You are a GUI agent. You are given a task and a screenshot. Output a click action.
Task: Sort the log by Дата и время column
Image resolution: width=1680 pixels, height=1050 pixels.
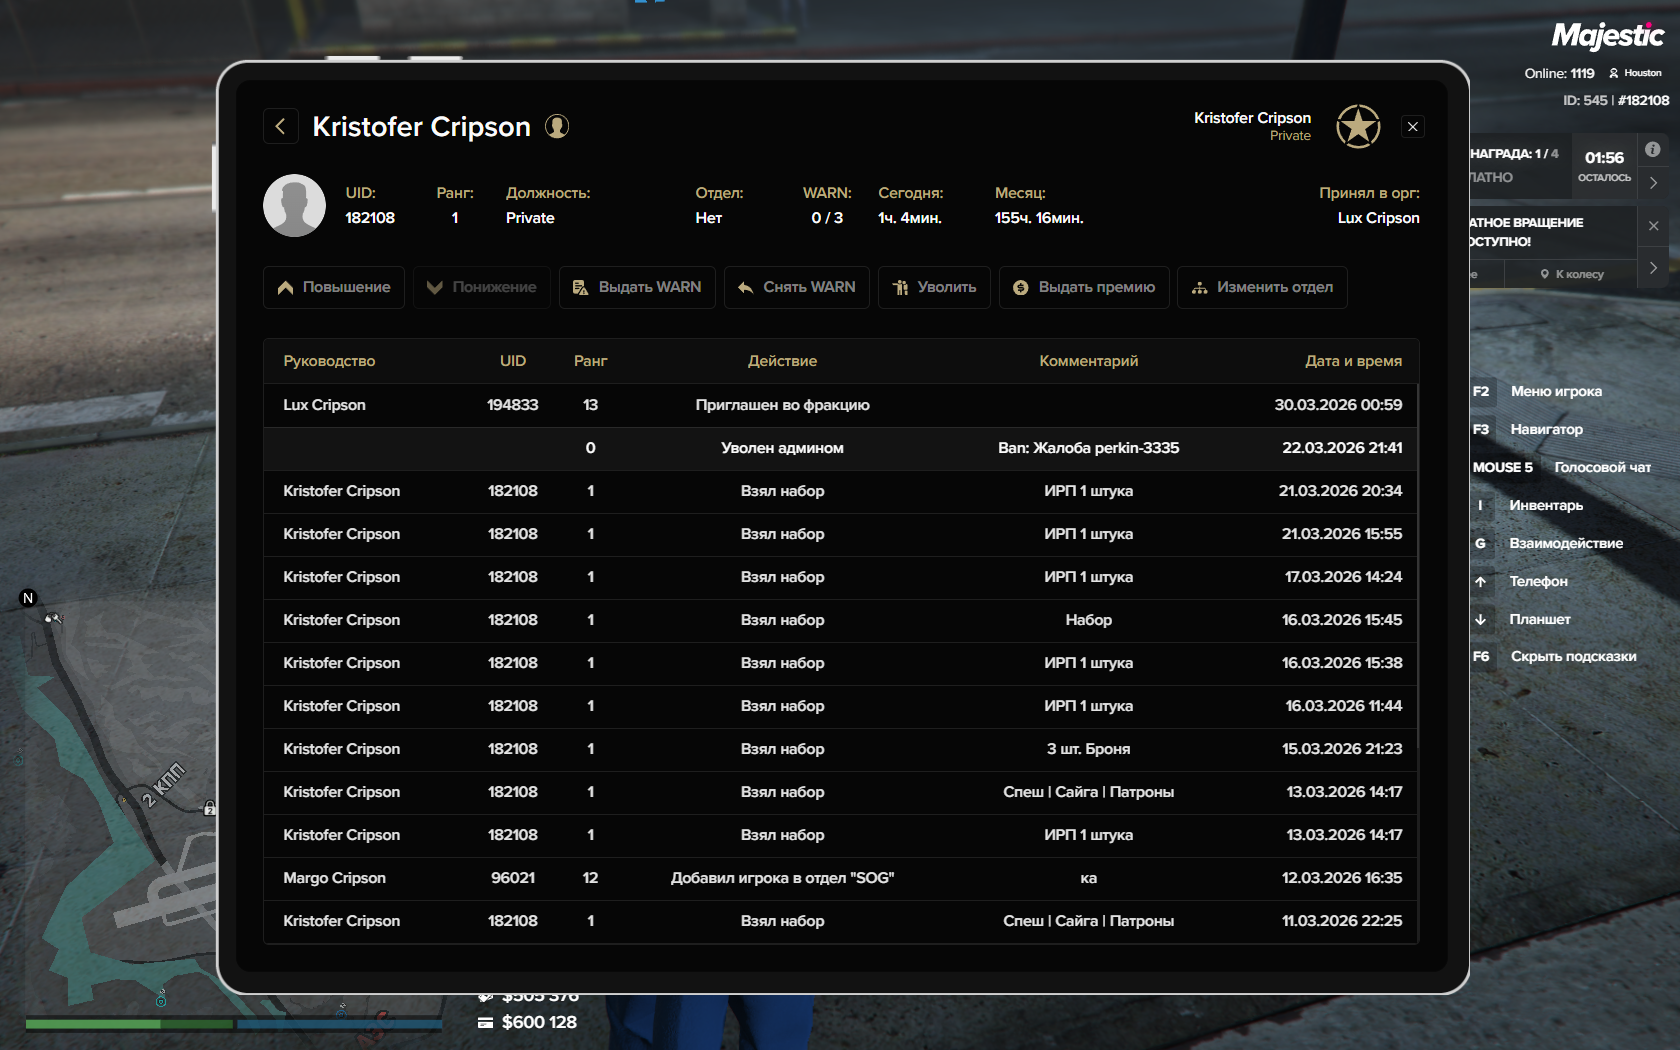pyautogui.click(x=1353, y=361)
